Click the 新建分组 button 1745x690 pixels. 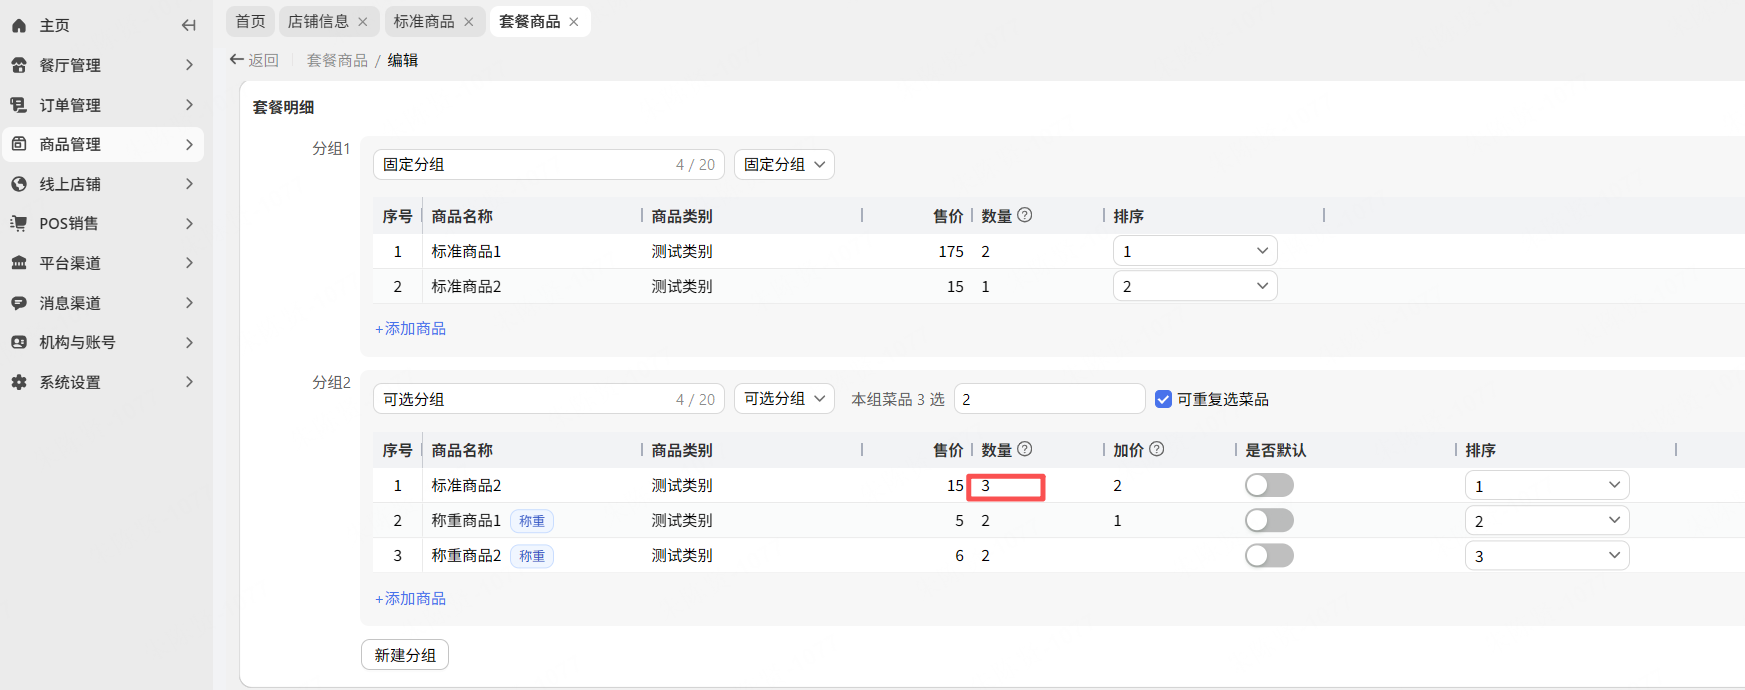(405, 655)
